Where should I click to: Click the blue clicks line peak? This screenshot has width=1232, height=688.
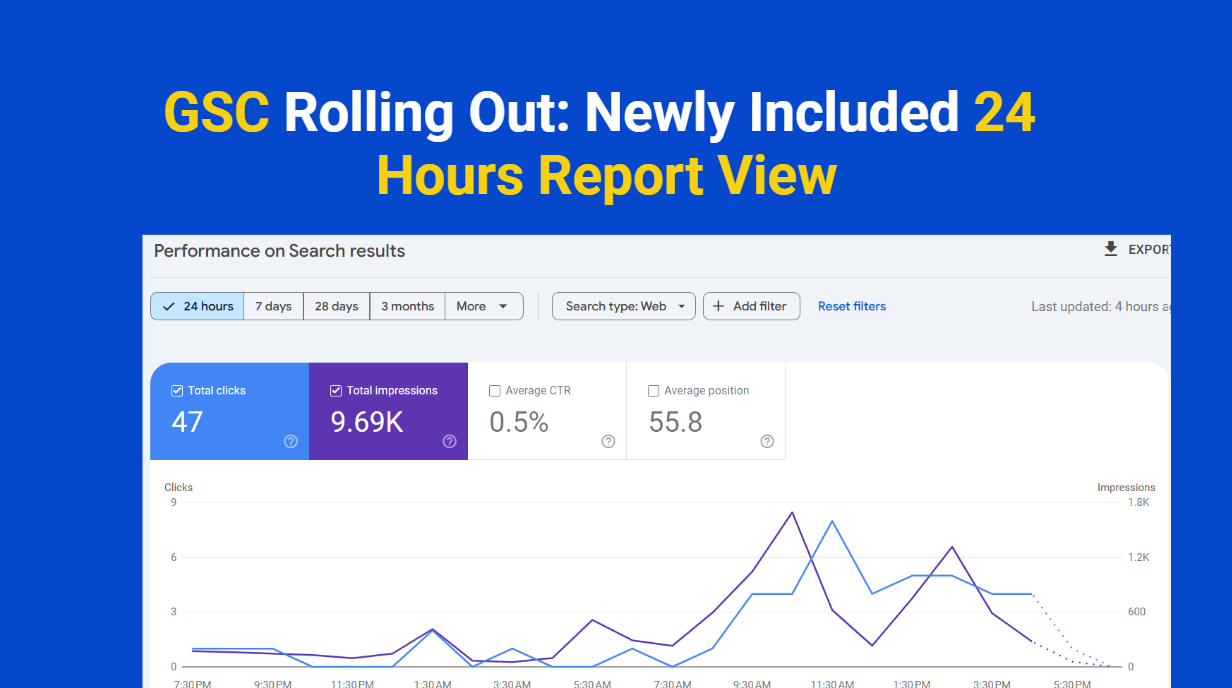(x=832, y=521)
